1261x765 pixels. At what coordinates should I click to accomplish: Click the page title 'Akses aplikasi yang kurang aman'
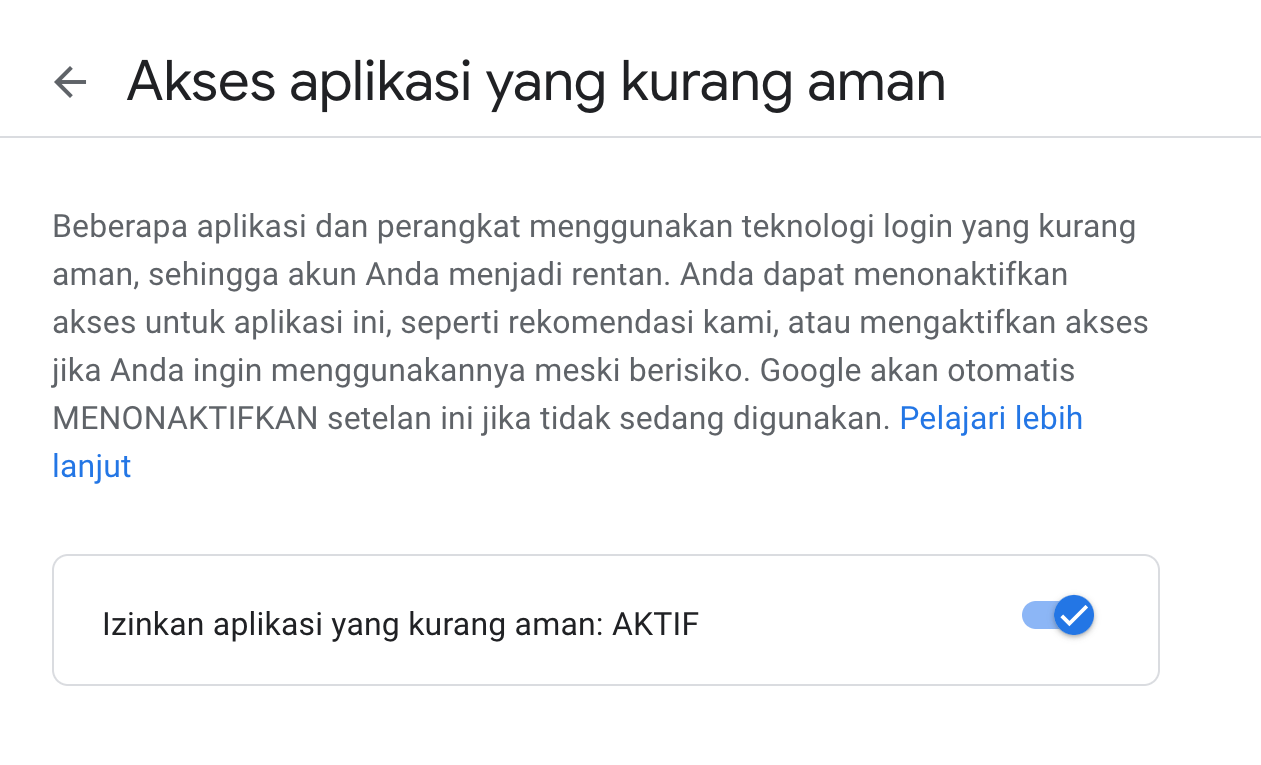click(x=535, y=82)
